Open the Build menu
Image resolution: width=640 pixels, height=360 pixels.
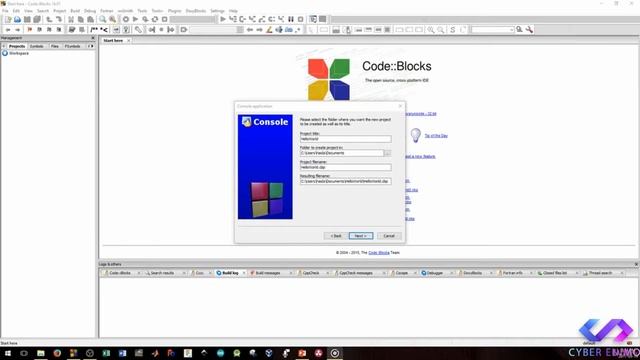75,11
